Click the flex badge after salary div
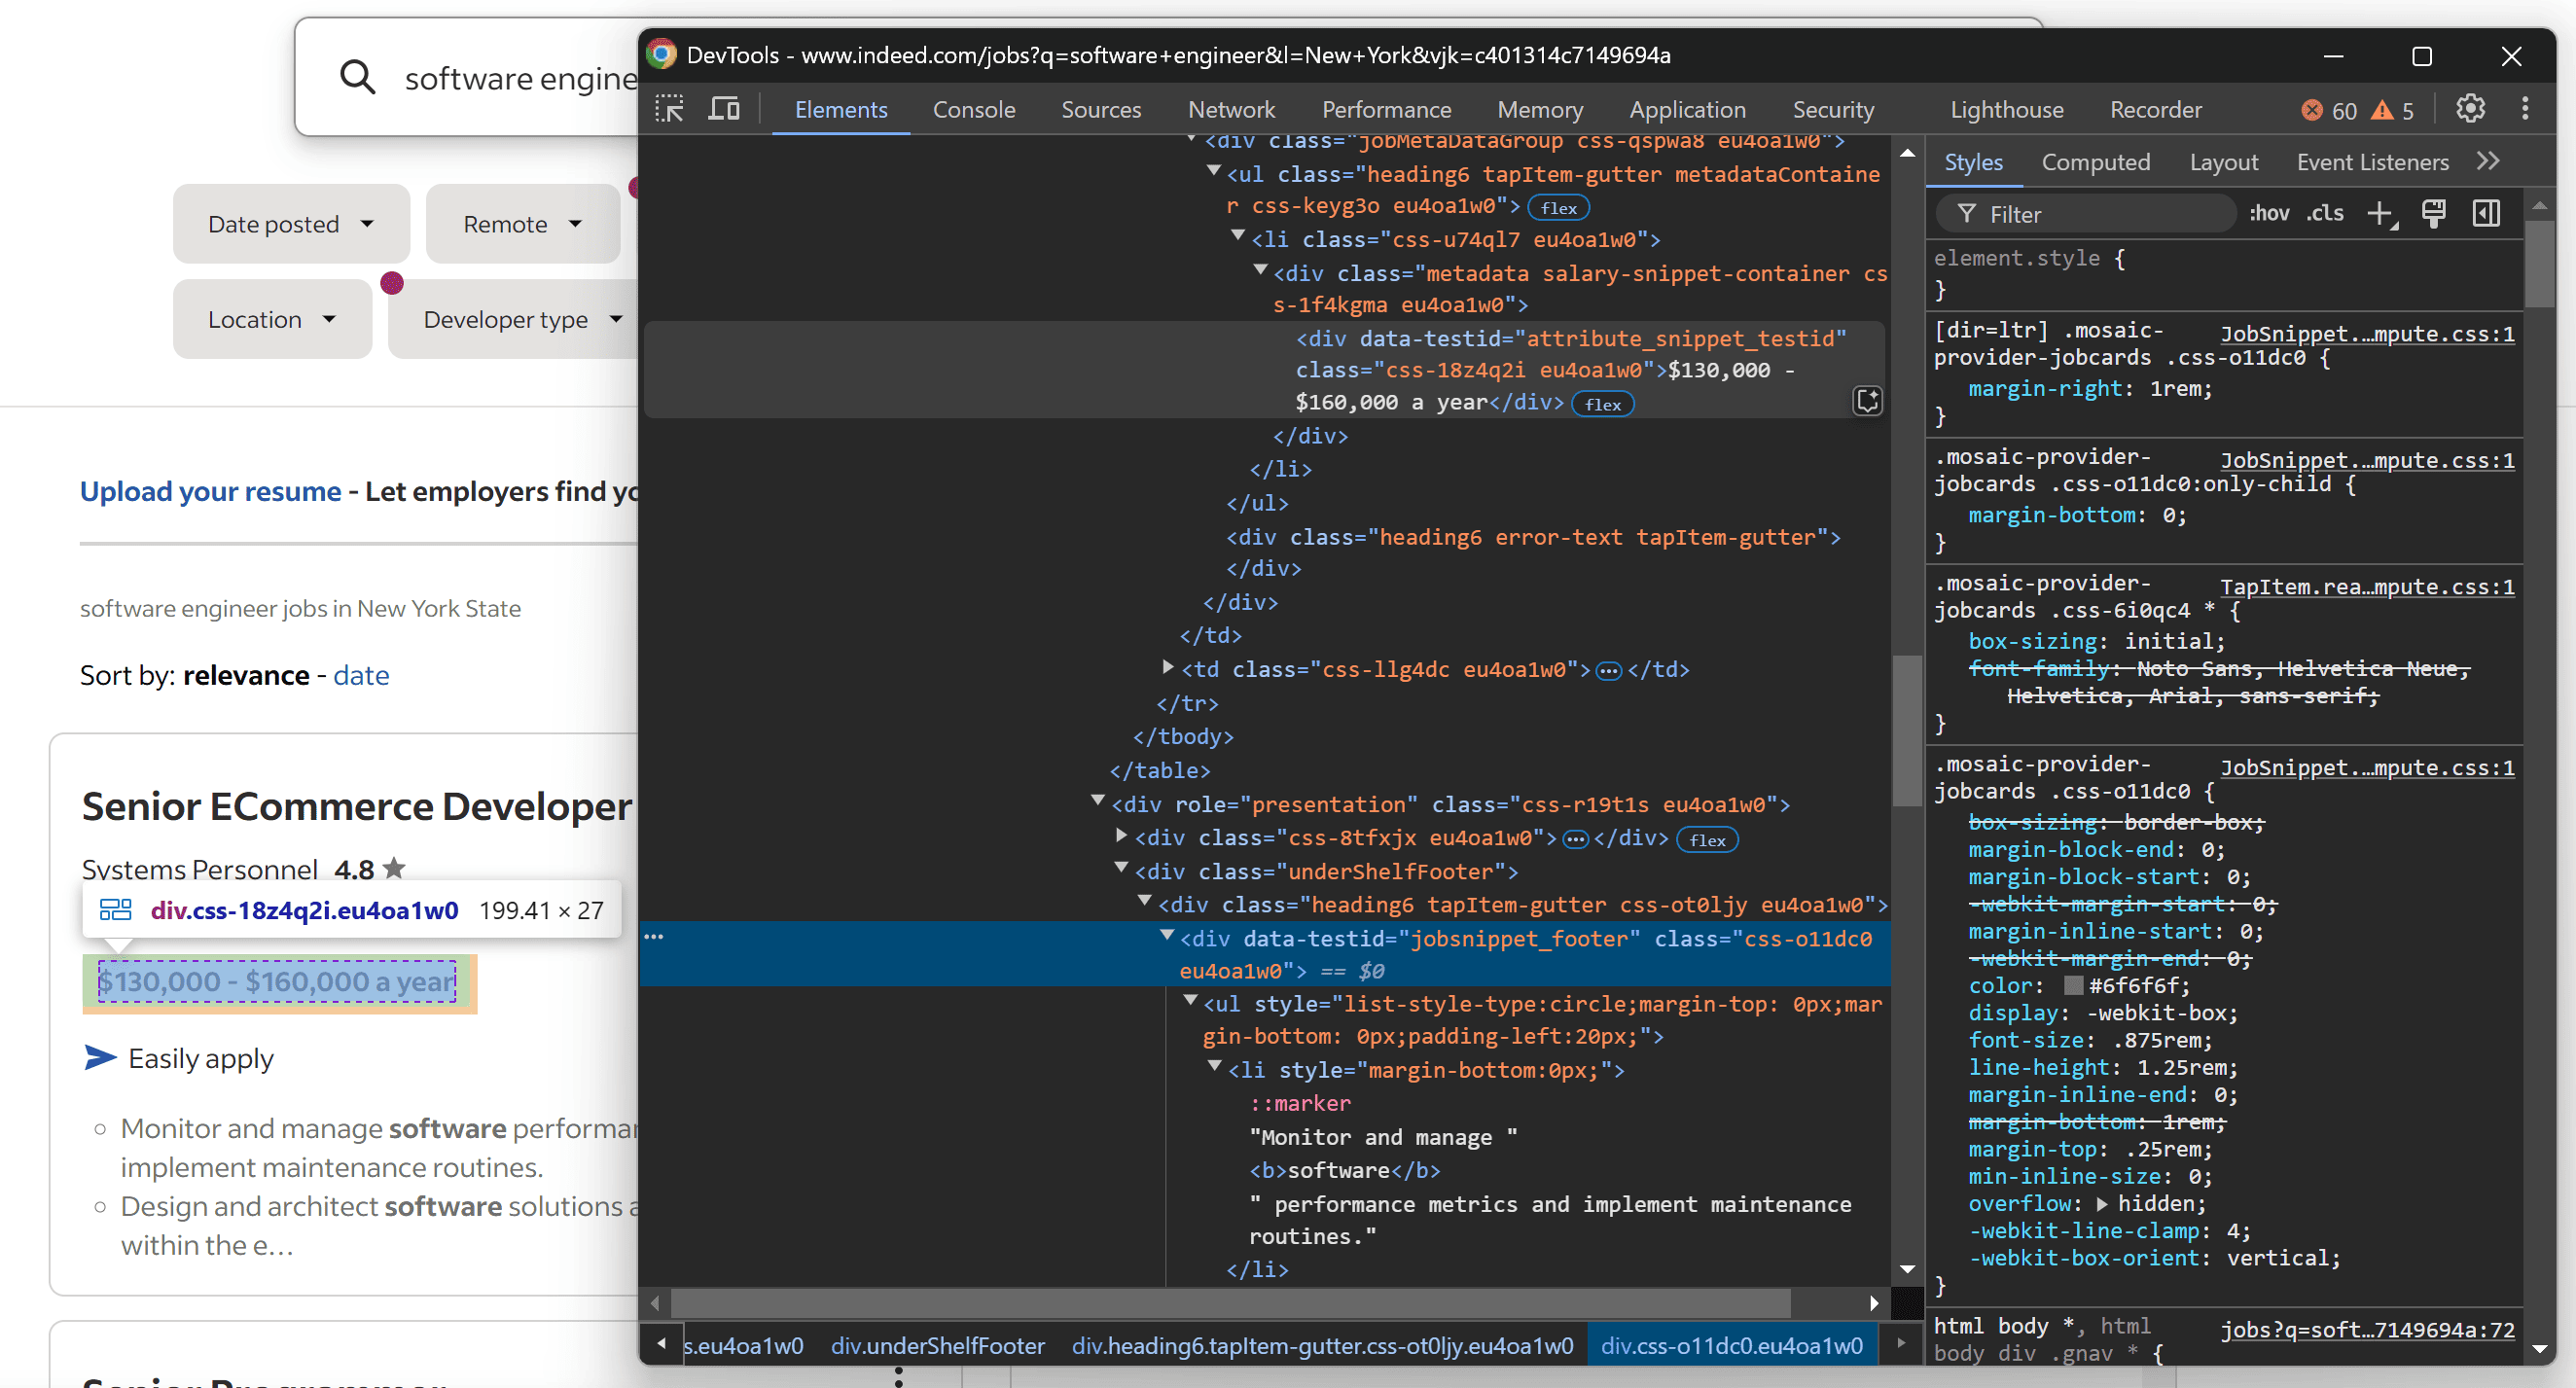The image size is (2576, 1388). (x=1603, y=404)
